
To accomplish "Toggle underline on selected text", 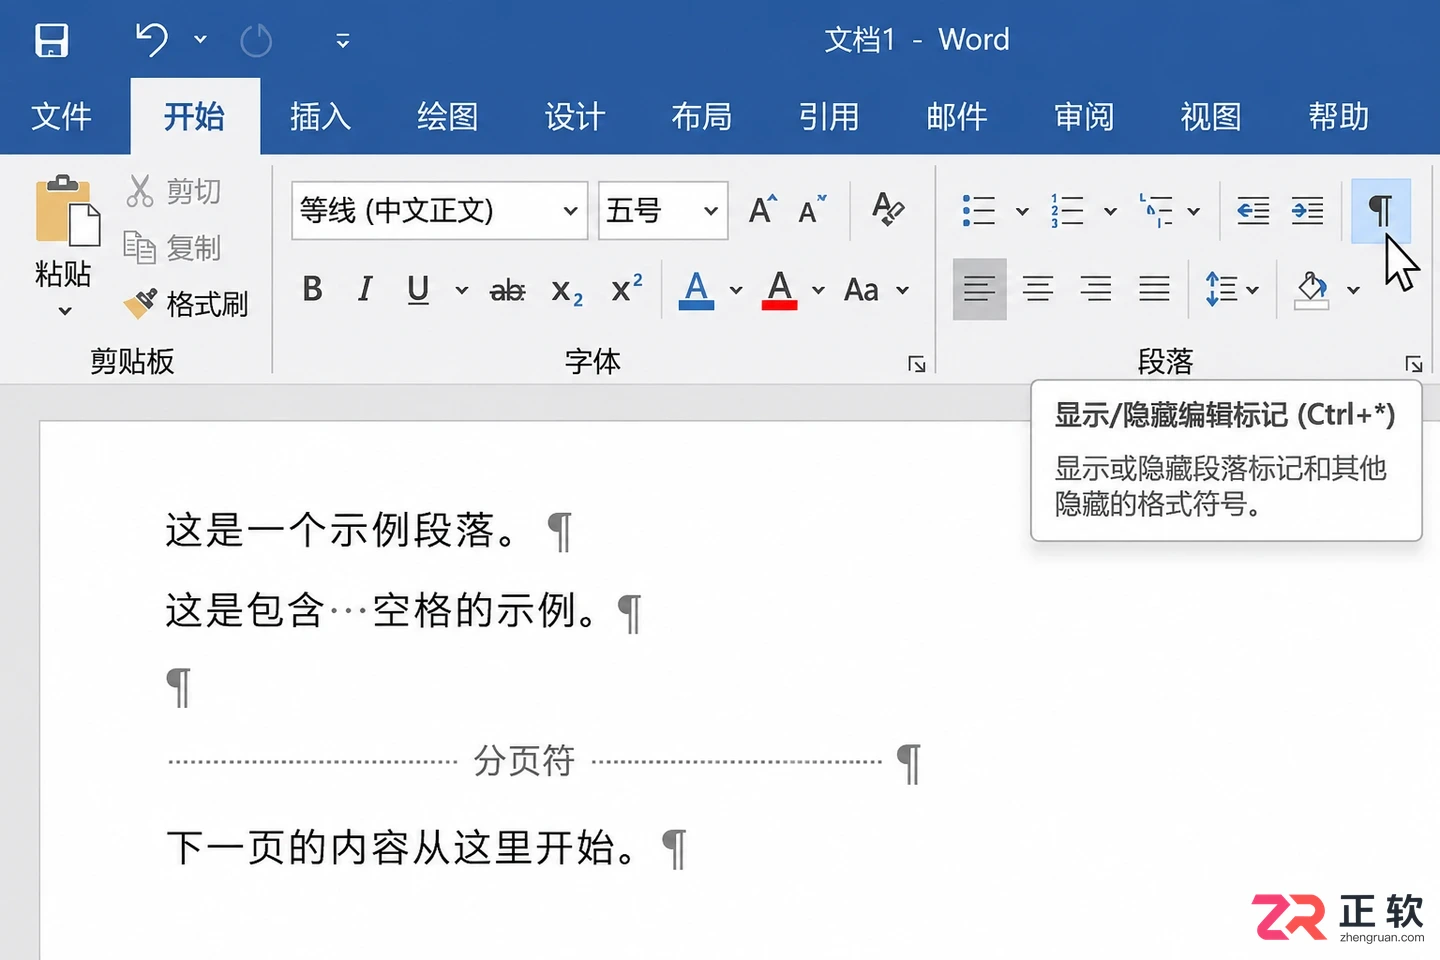I will pos(418,290).
